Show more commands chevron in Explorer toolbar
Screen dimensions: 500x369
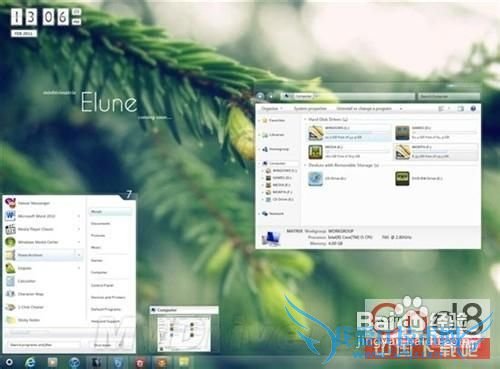[401, 109]
